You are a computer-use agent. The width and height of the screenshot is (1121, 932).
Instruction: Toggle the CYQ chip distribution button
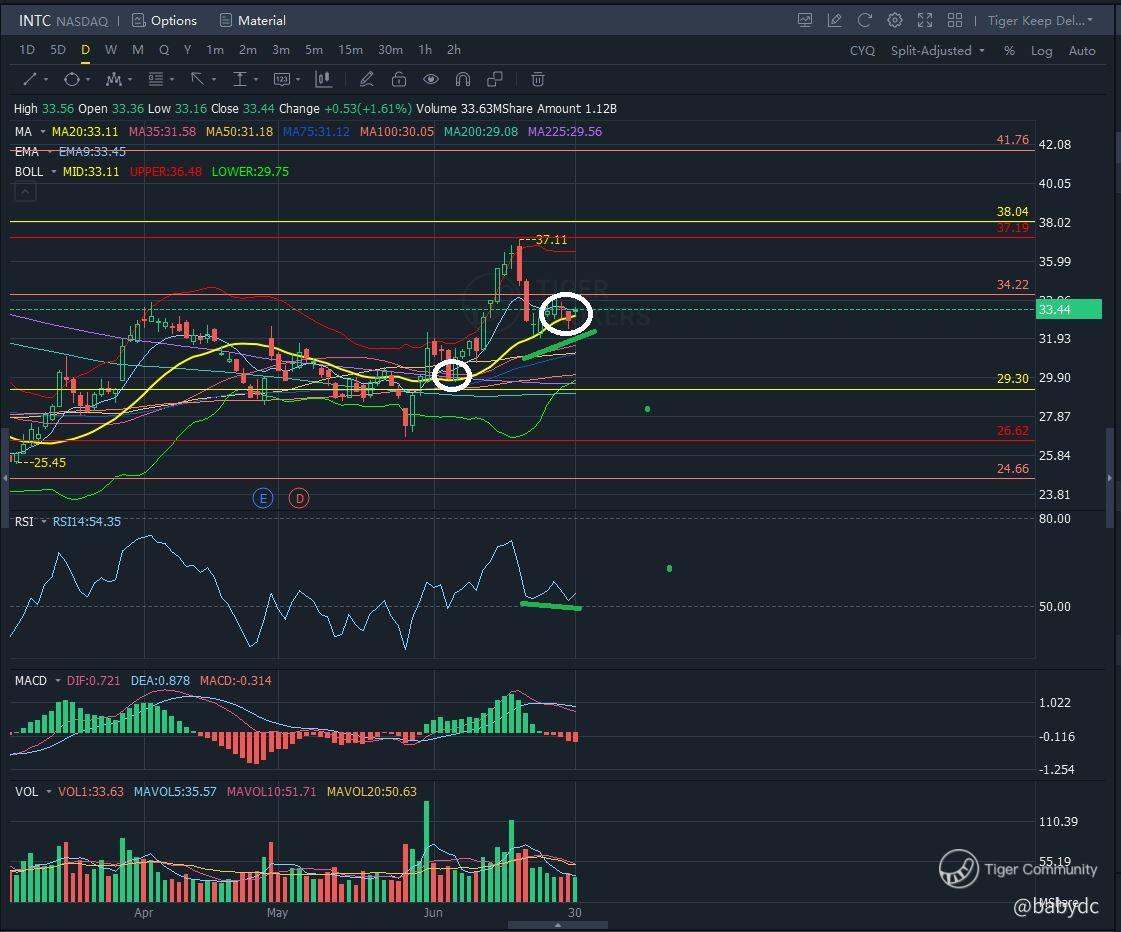[x=862, y=51]
